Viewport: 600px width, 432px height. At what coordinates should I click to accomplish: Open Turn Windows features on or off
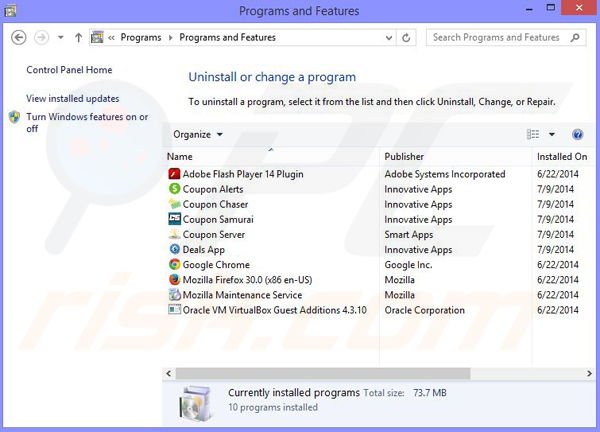tap(87, 122)
